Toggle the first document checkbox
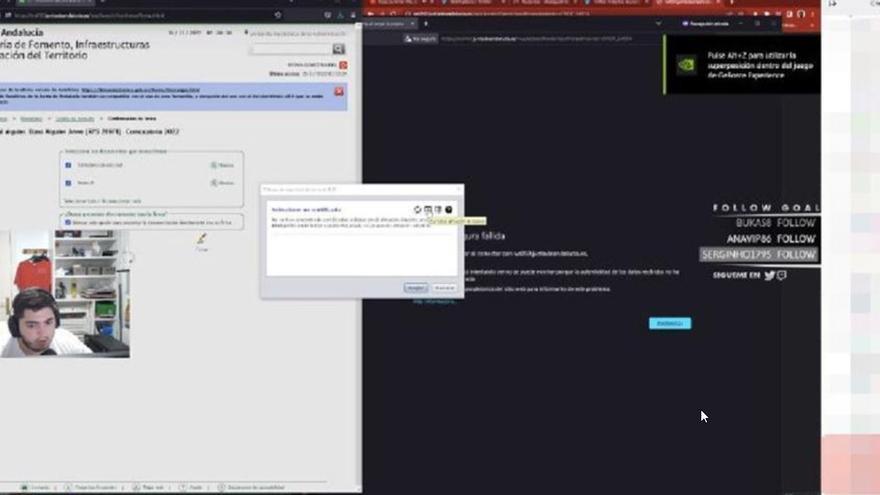Image resolution: width=880 pixels, height=495 pixels. point(68,165)
